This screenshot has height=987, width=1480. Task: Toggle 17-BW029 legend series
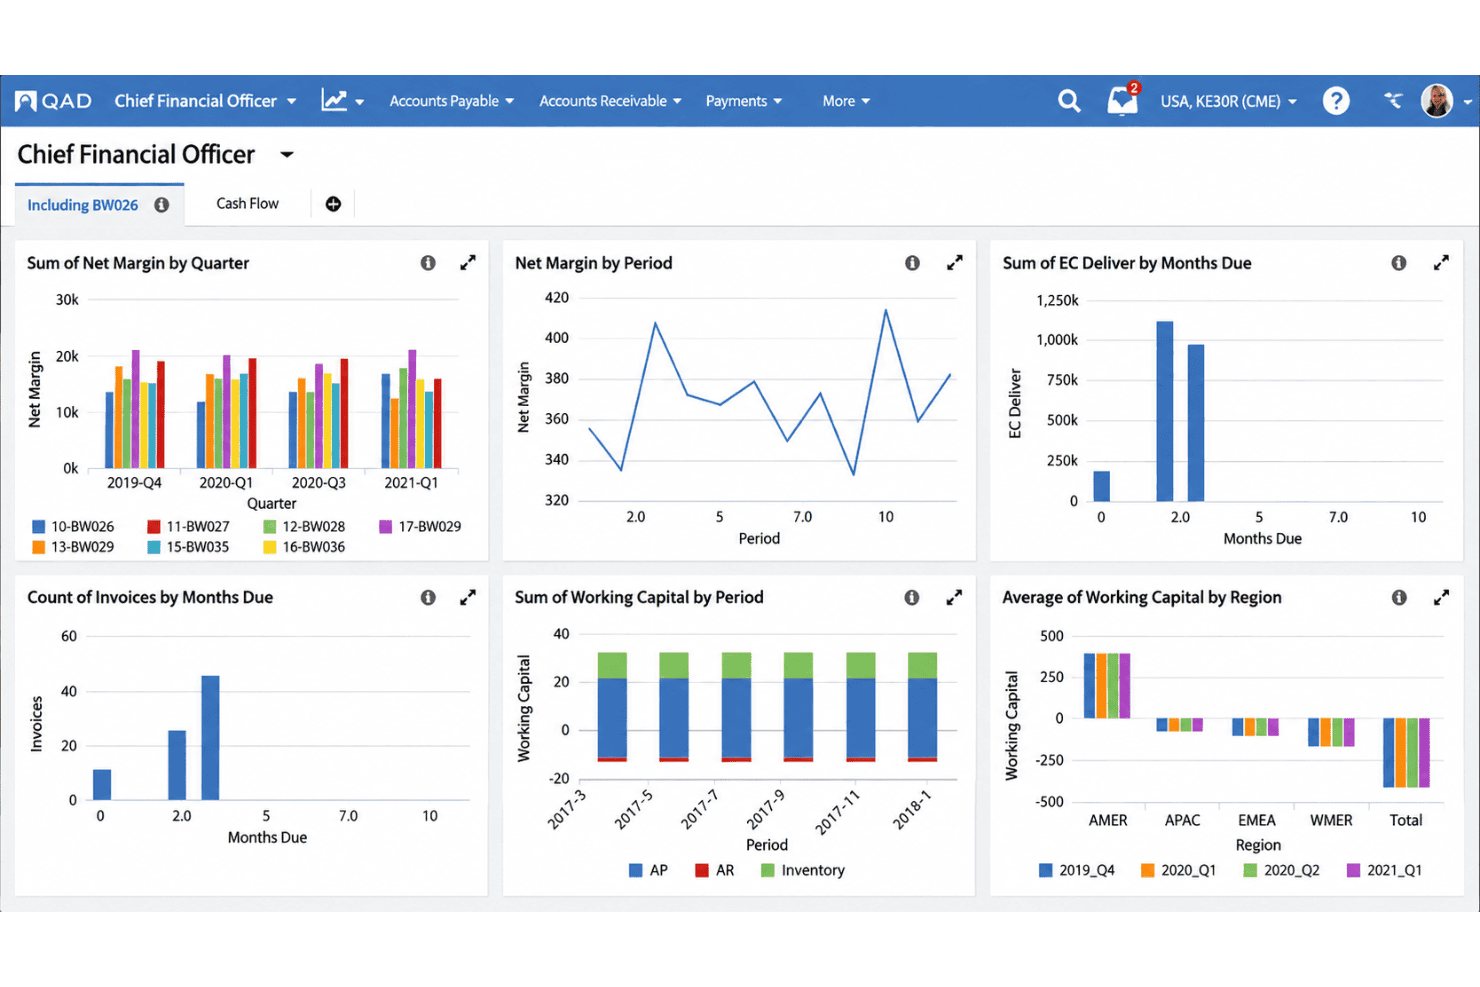point(420,526)
